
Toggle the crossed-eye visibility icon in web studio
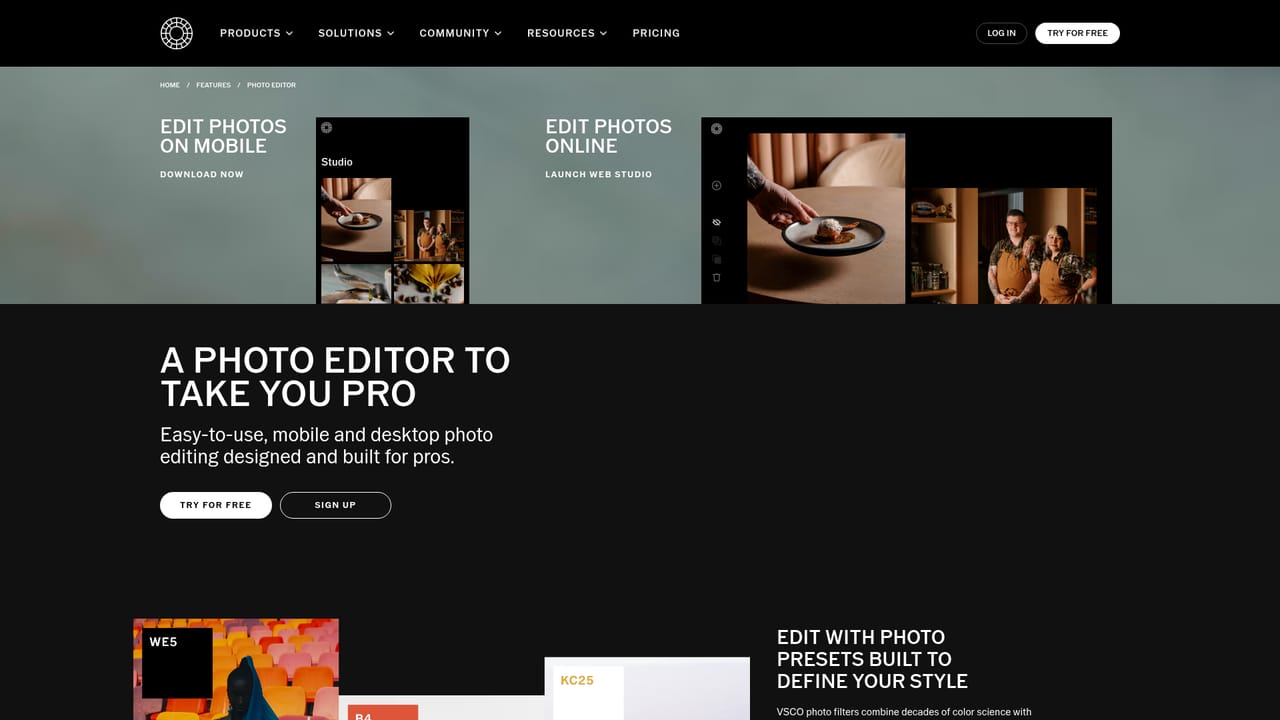click(716, 222)
